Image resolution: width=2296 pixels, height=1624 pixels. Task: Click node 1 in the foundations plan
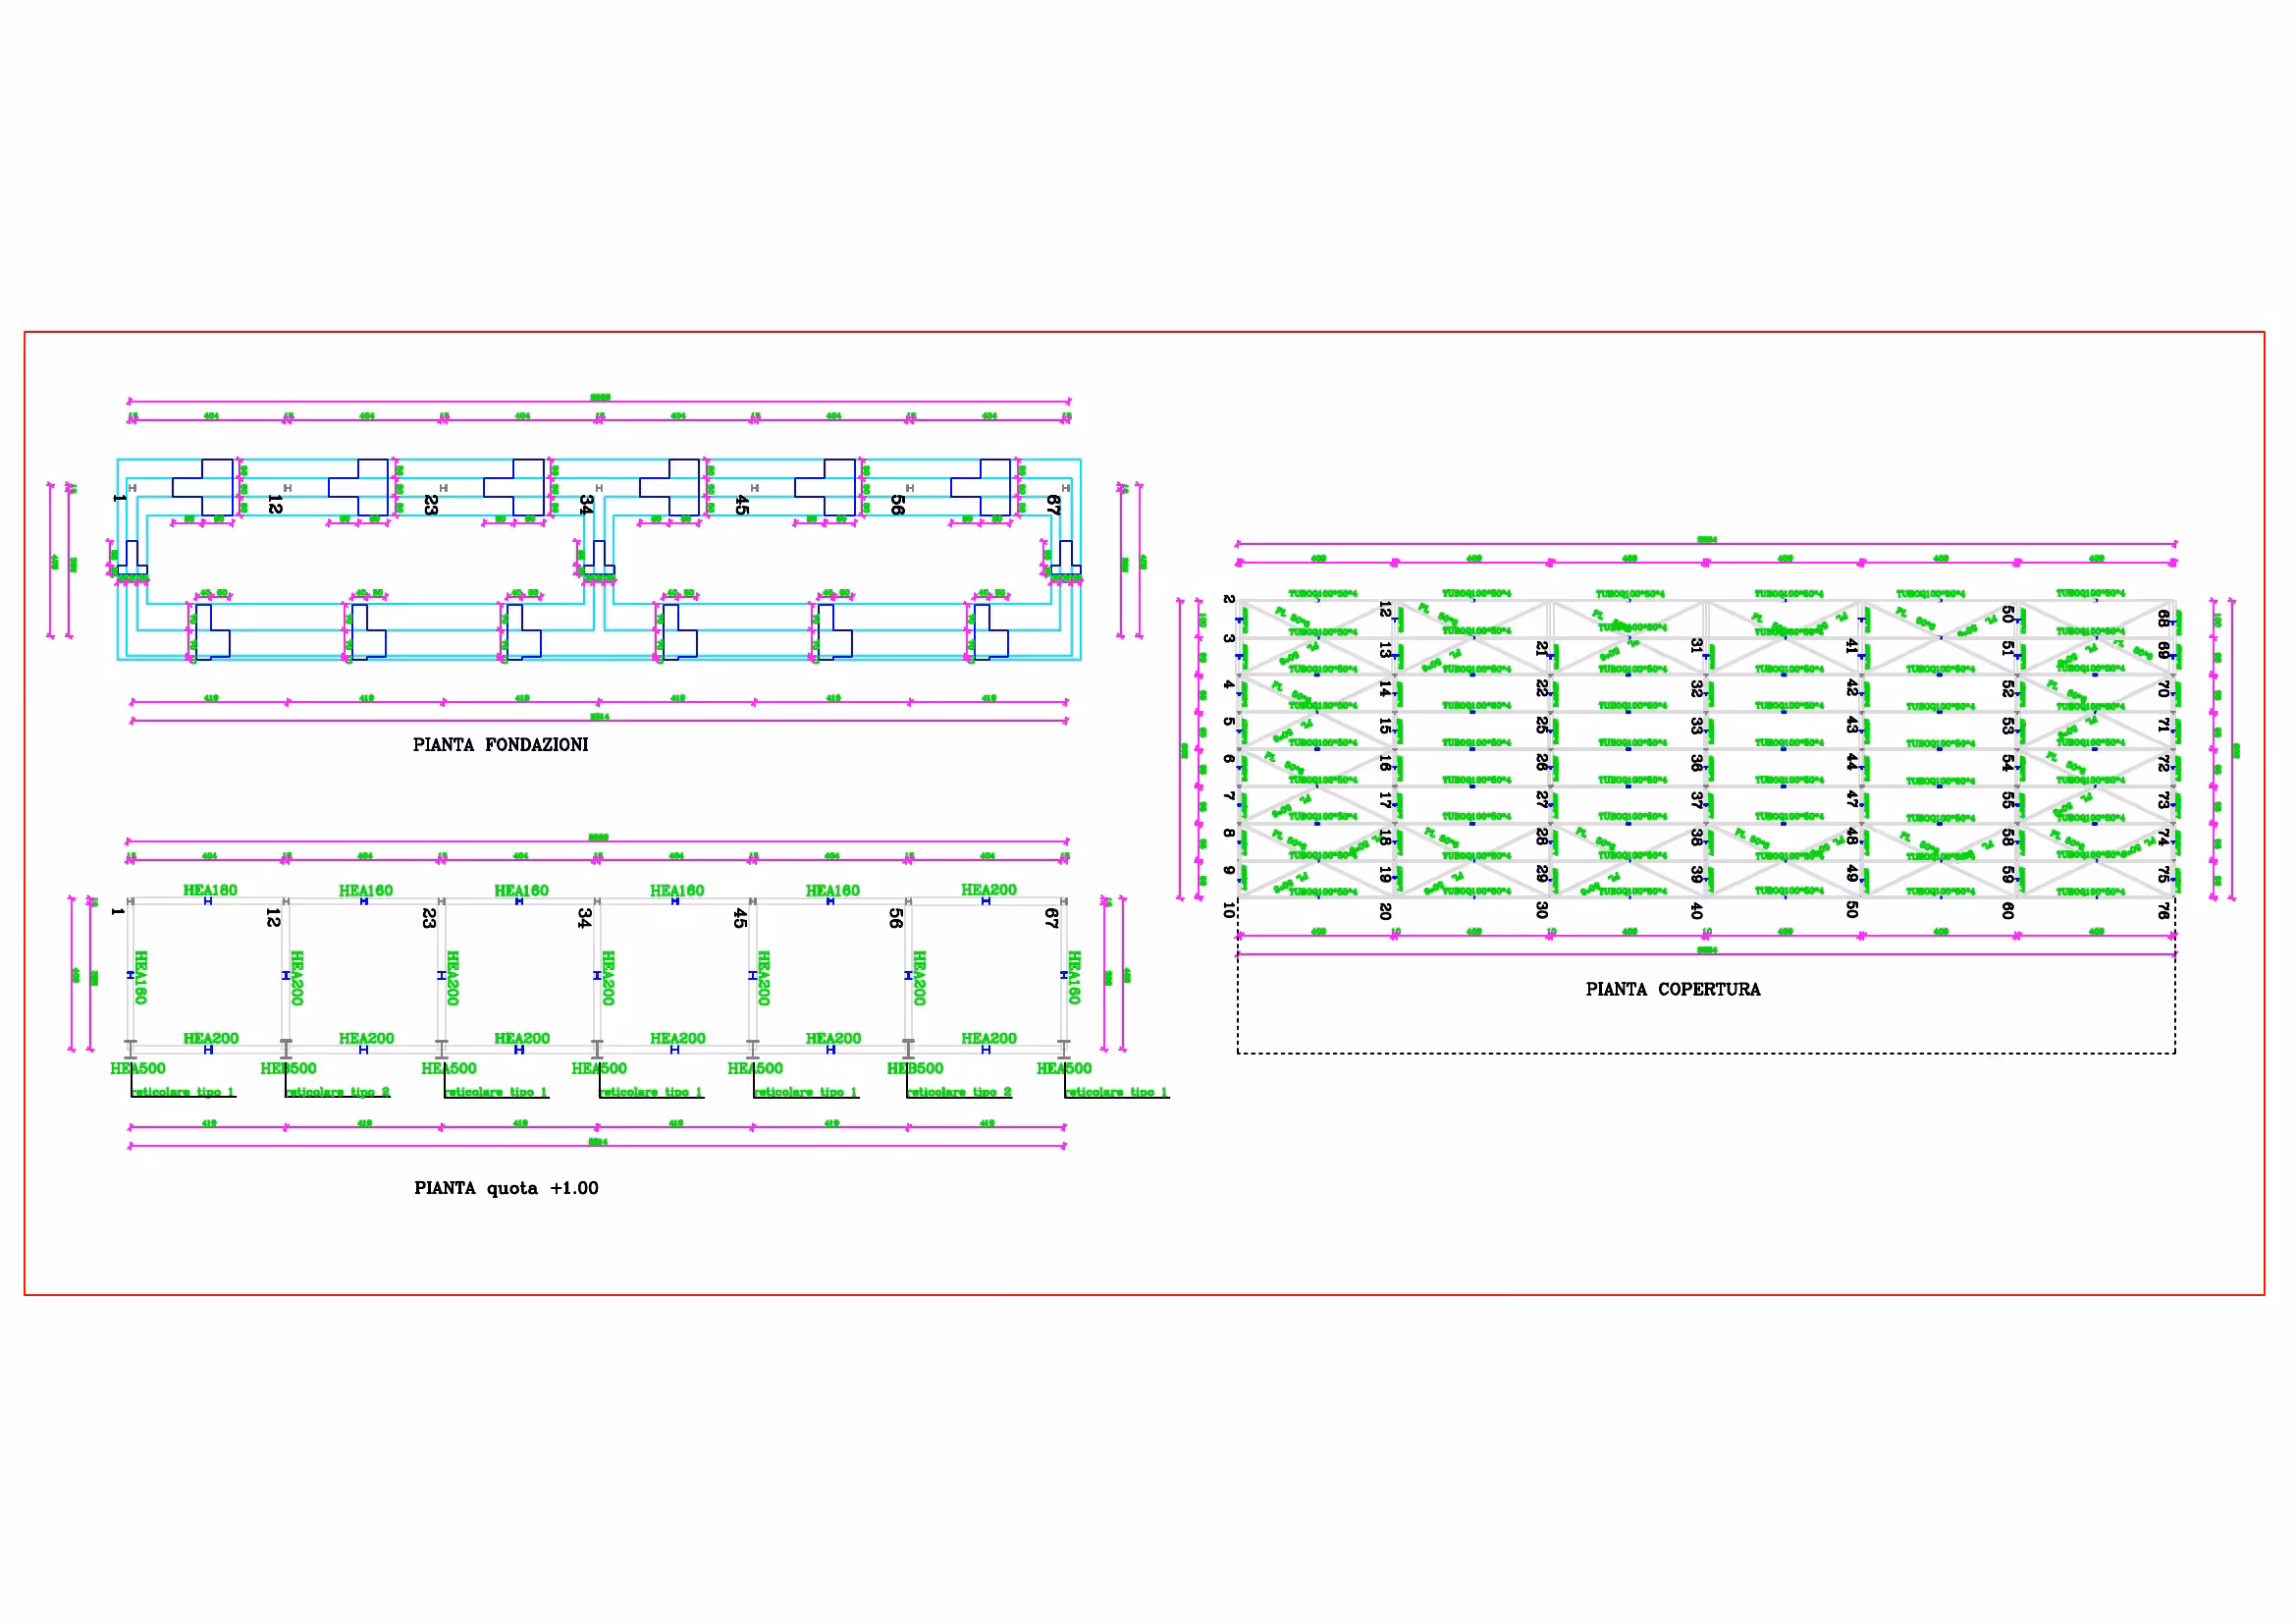point(119,497)
